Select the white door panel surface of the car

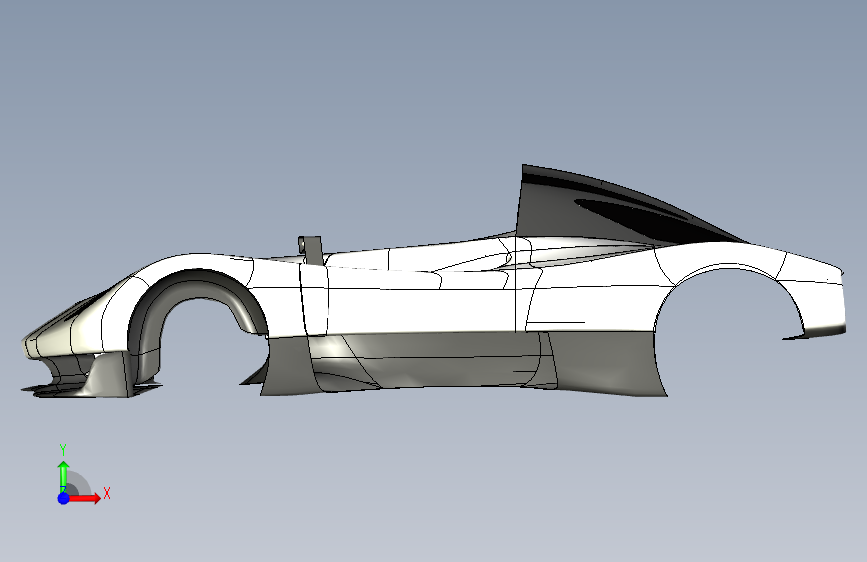click(420, 310)
